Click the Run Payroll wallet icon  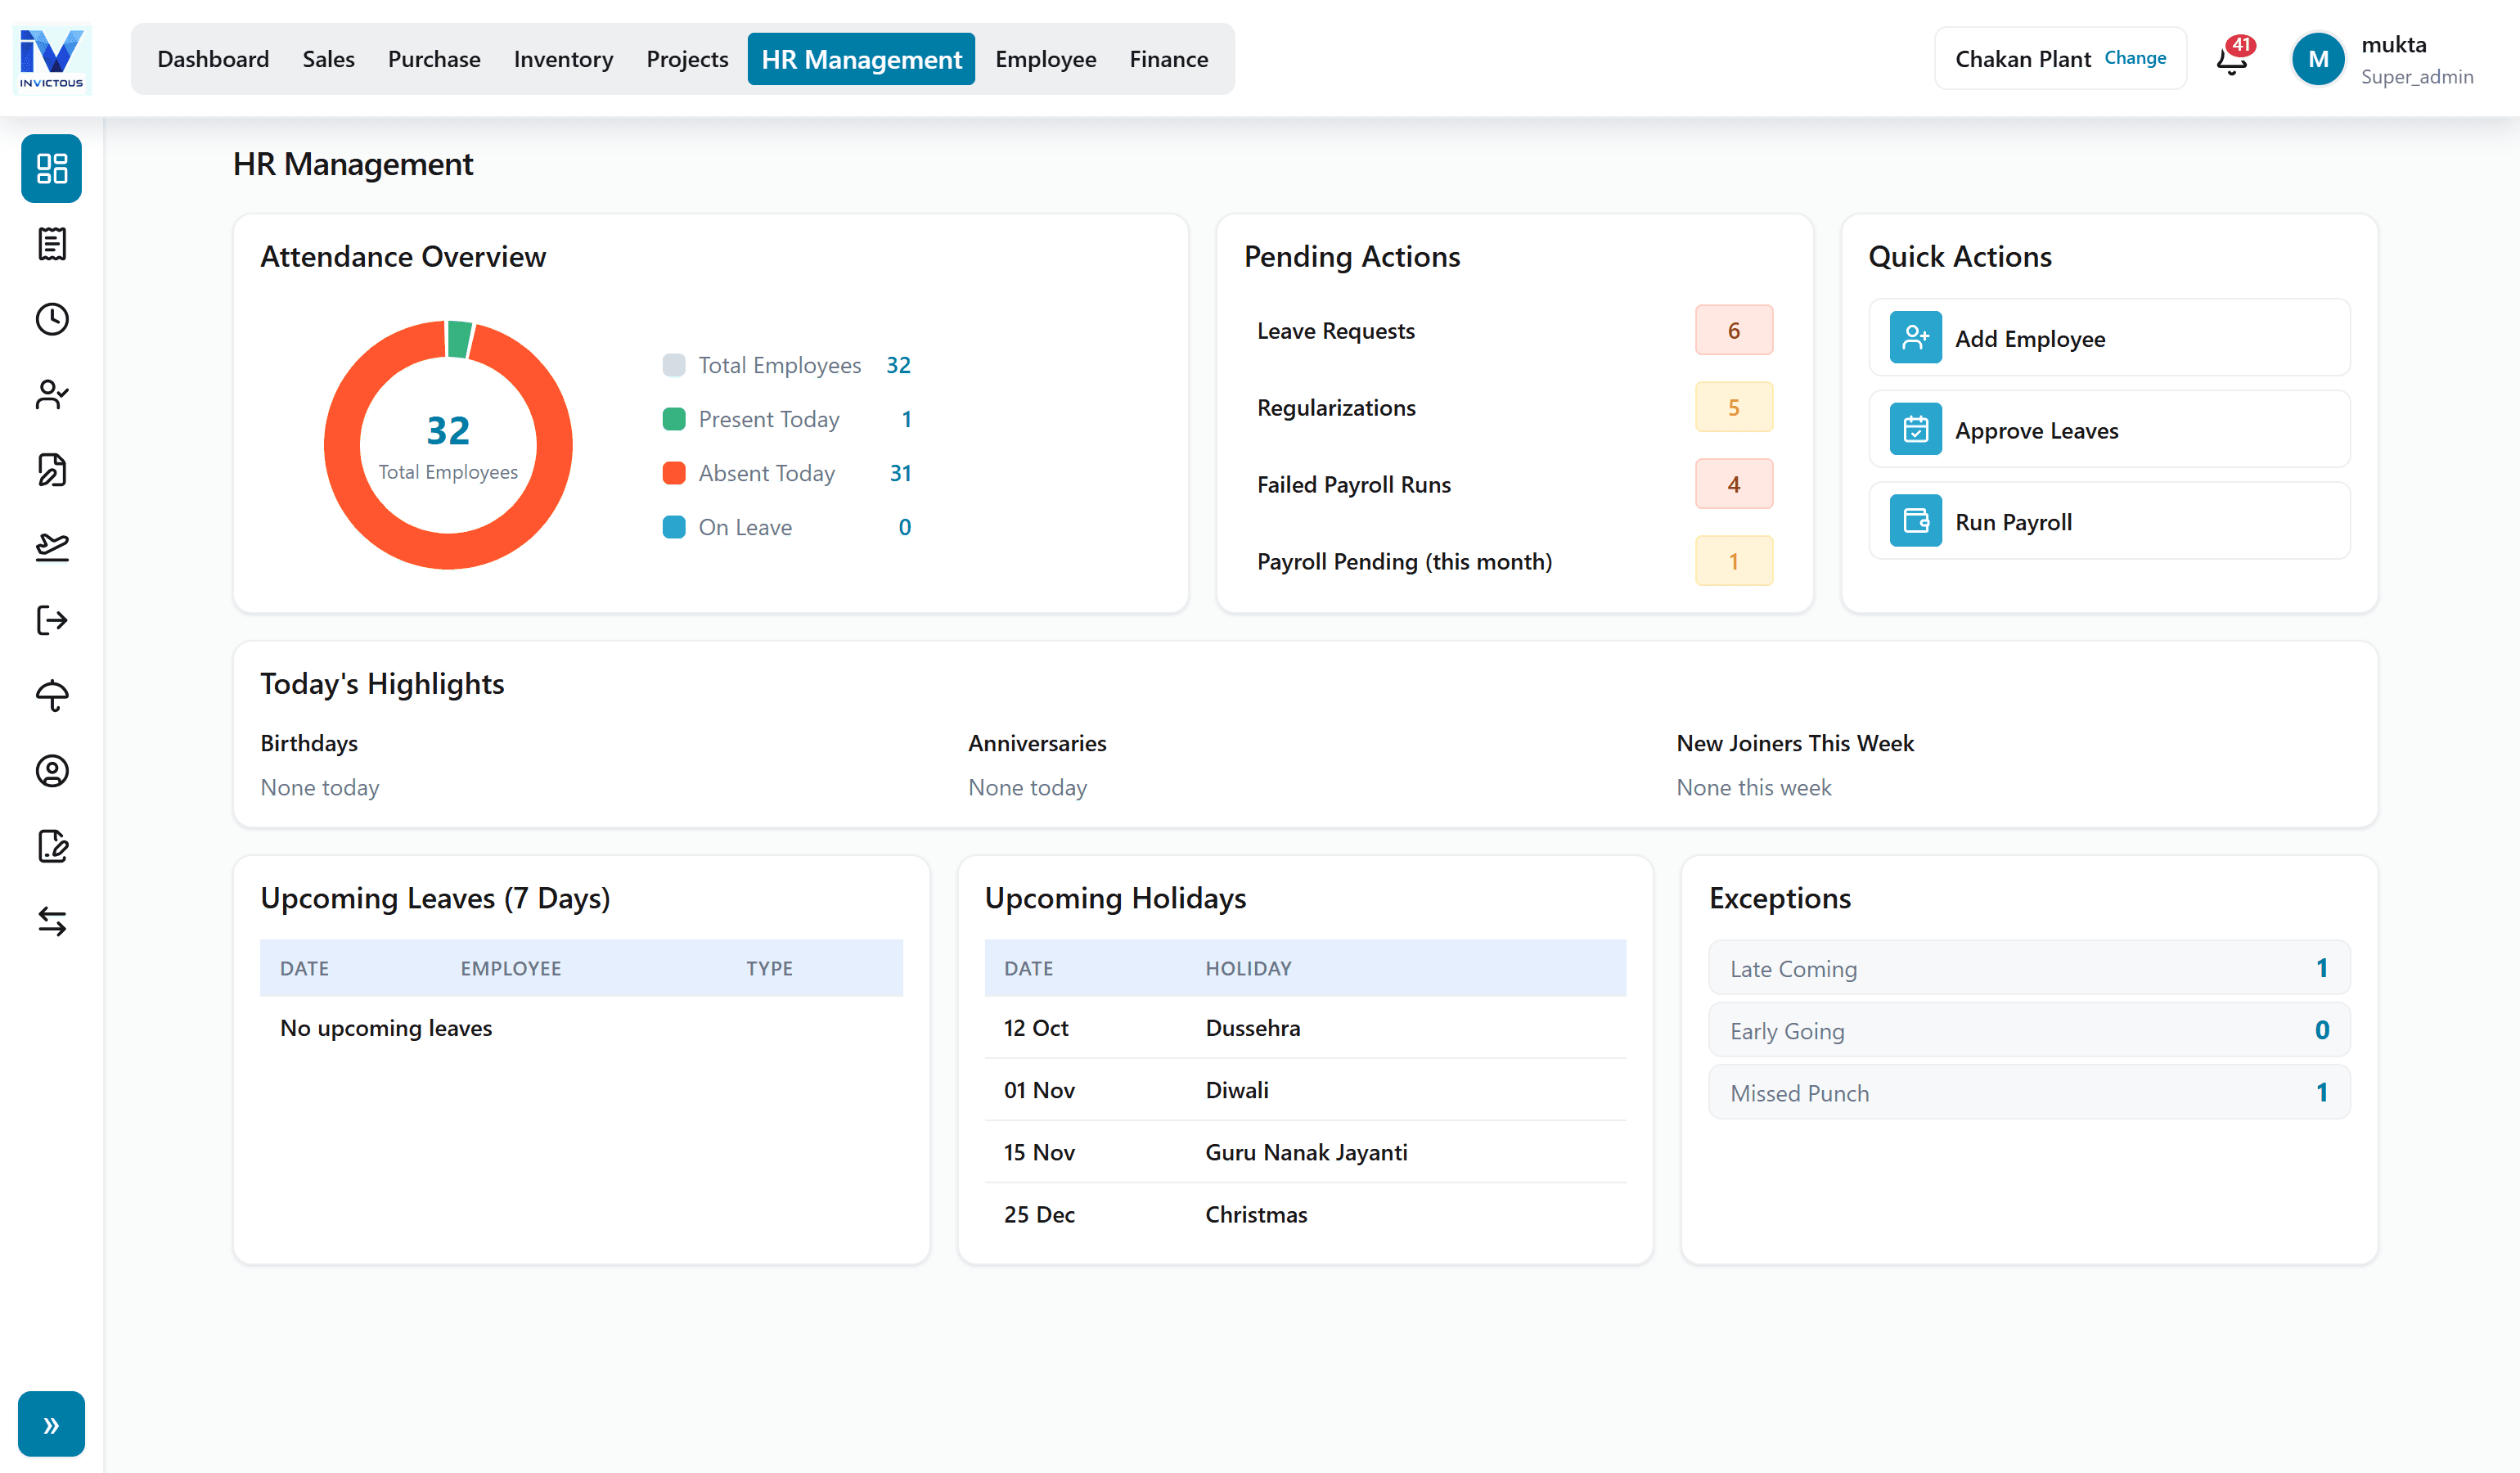[1915, 521]
